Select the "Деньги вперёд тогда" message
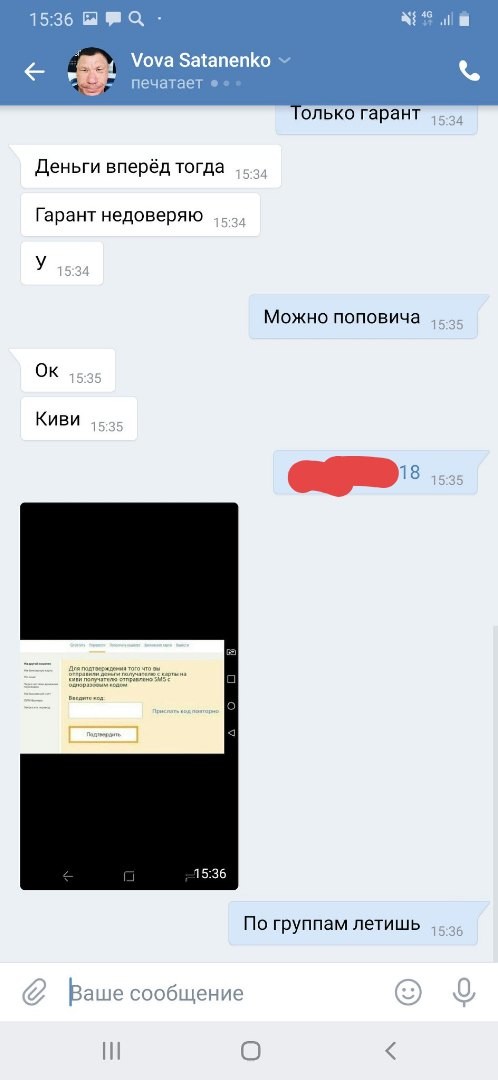 click(x=151, y=167)
